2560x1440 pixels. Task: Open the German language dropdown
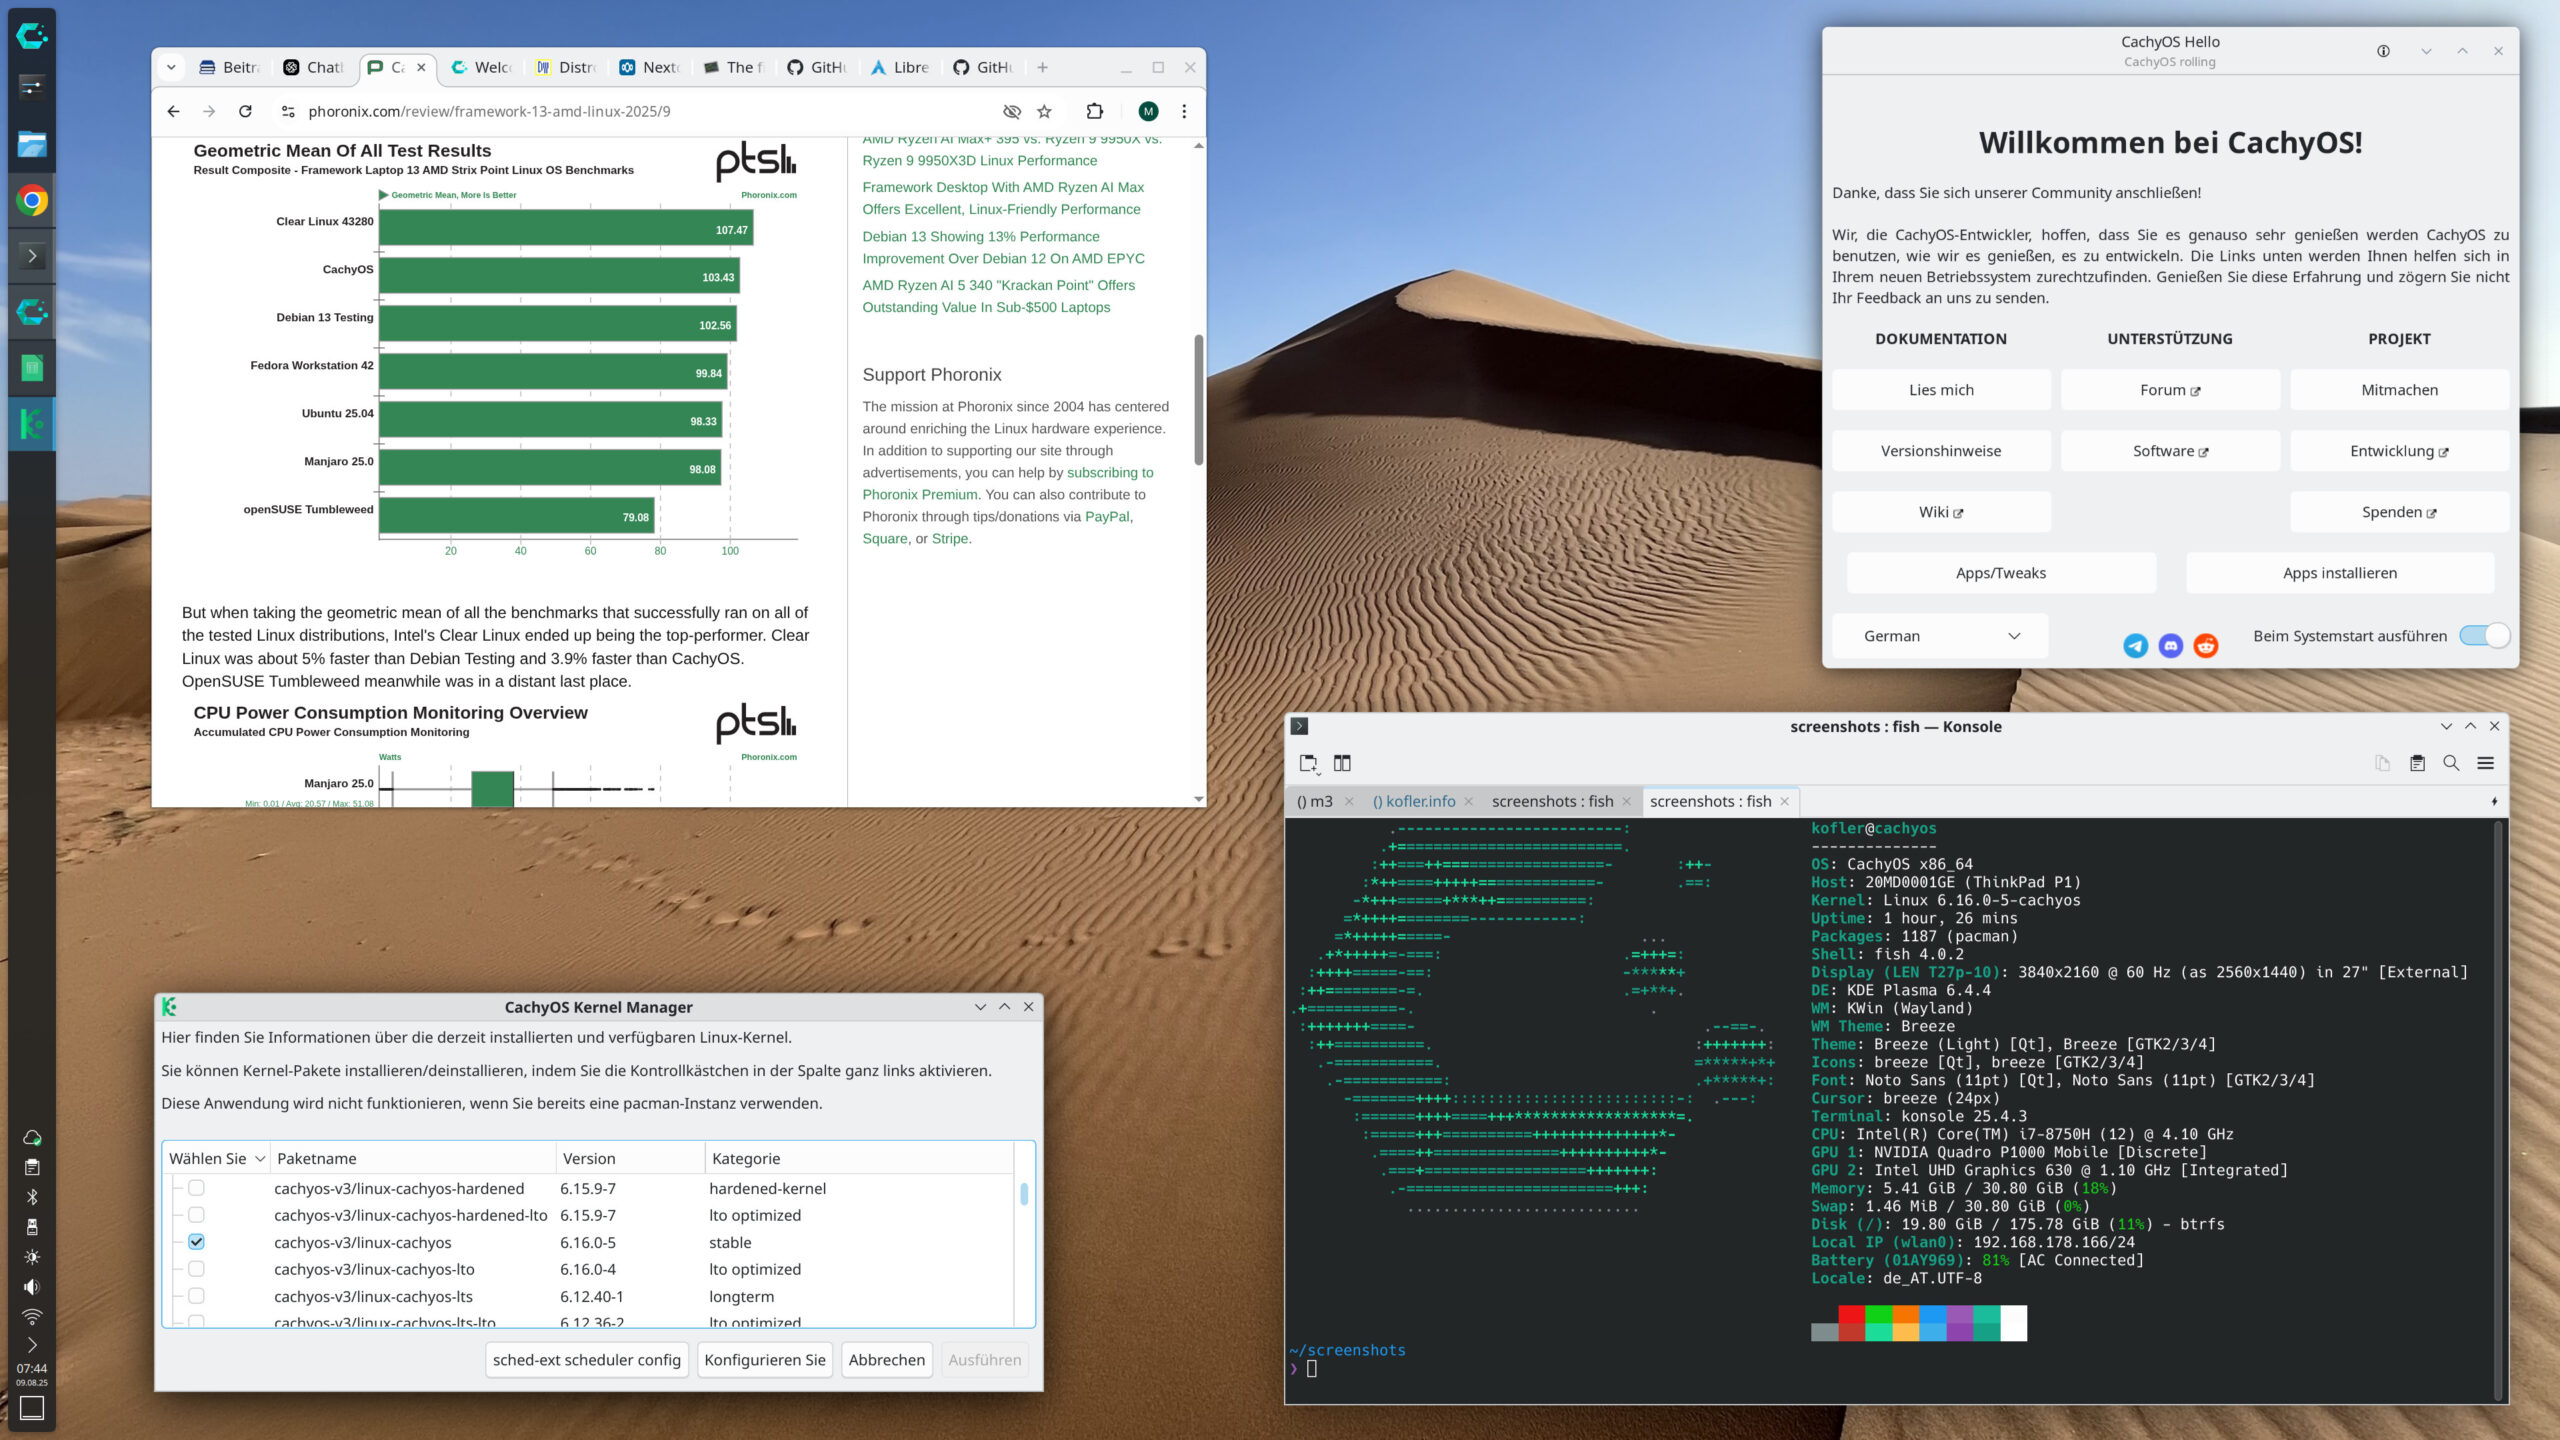(x=1940, y=636)
